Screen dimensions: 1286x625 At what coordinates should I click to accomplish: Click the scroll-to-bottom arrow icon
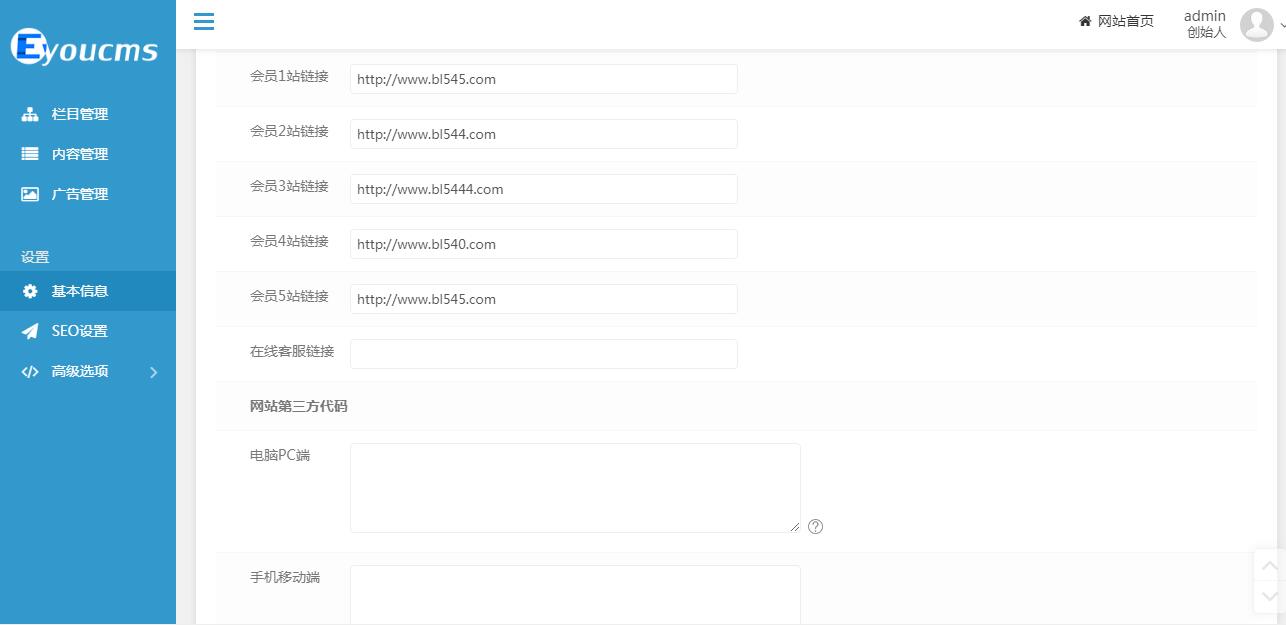1269,596
